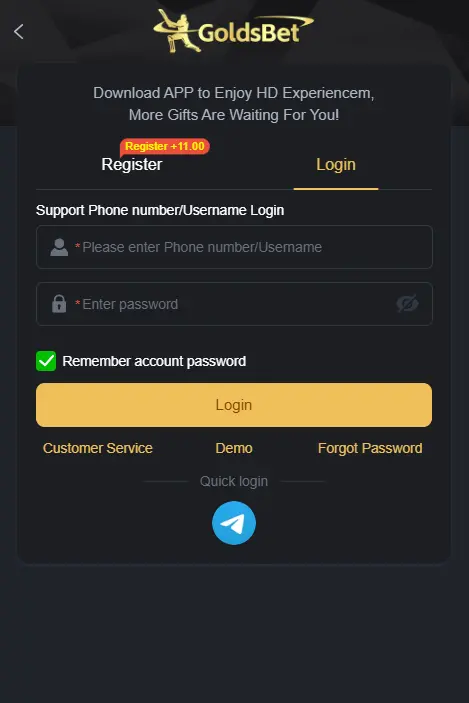
Task: Switch to the Register tab
Action: (132, 165)
